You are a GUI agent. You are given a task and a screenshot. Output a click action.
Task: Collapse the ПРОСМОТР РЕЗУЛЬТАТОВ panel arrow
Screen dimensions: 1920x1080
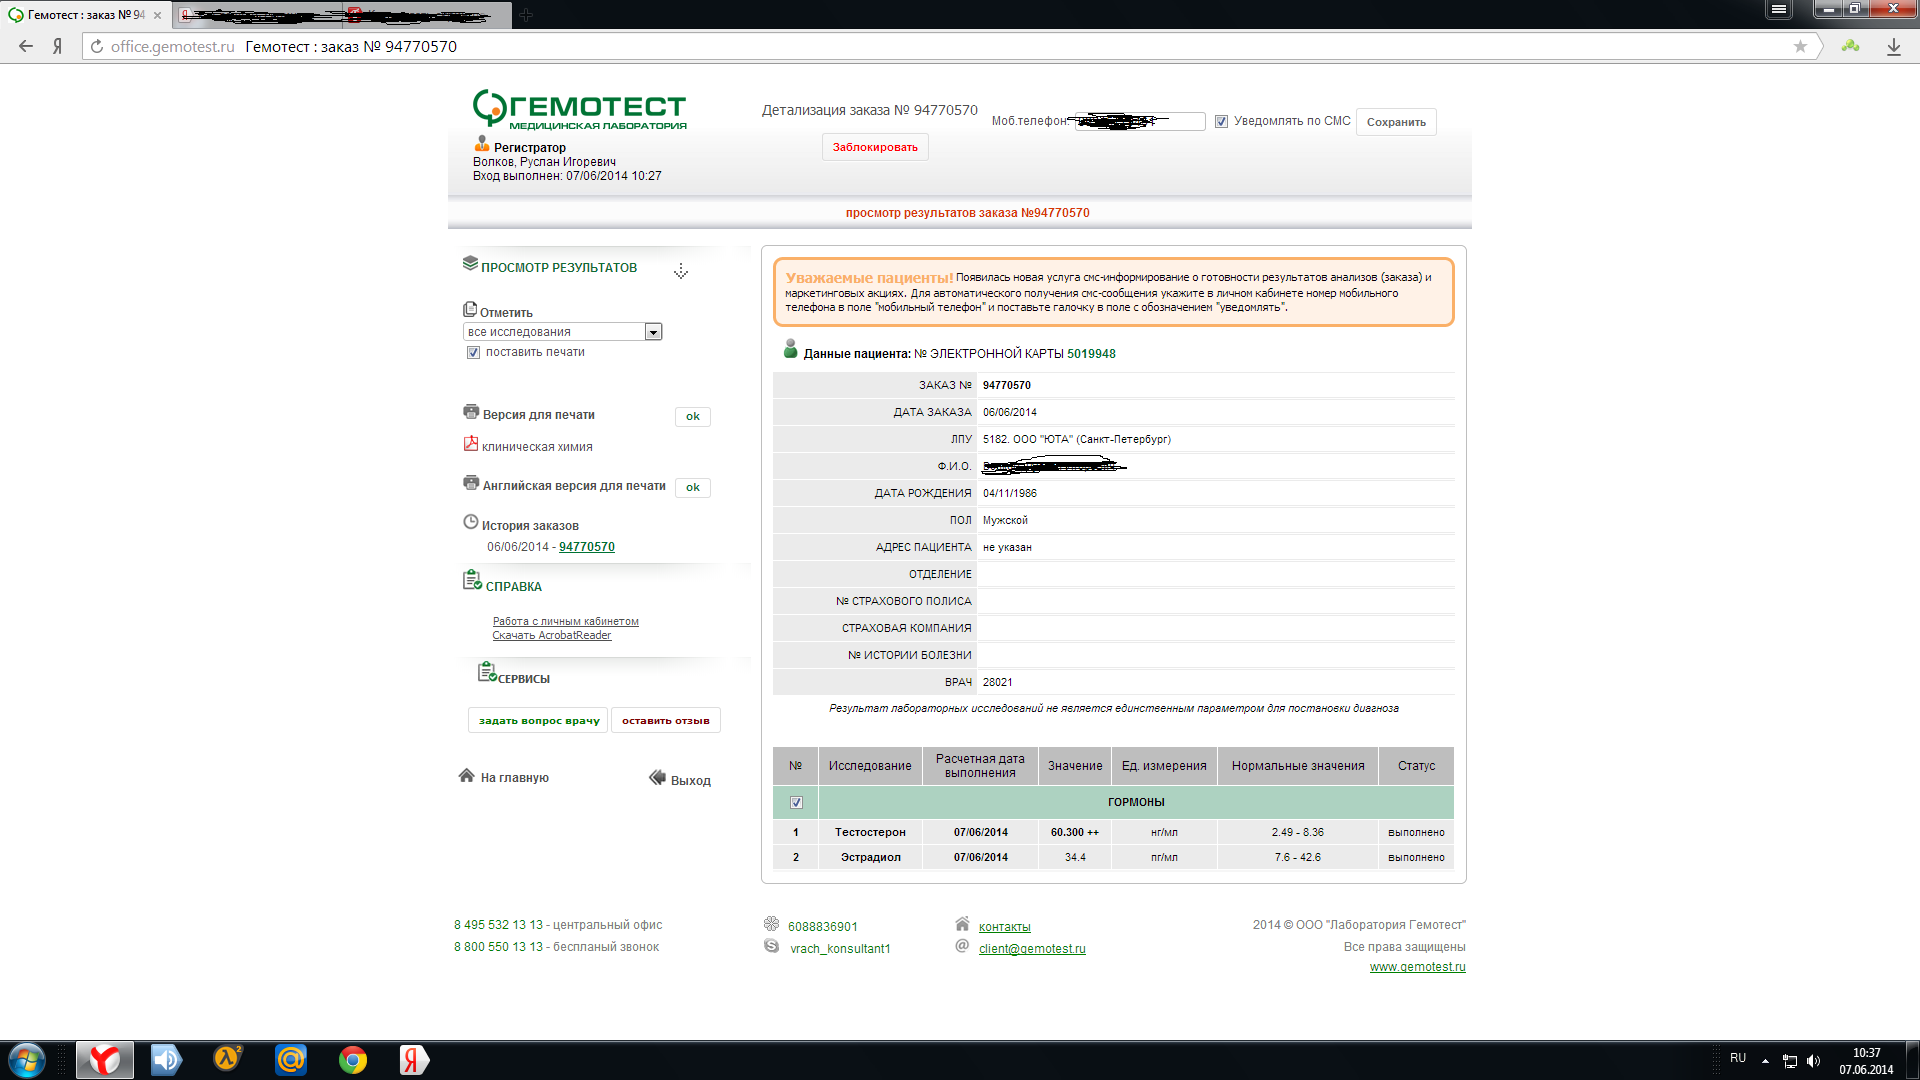(681, 271)
